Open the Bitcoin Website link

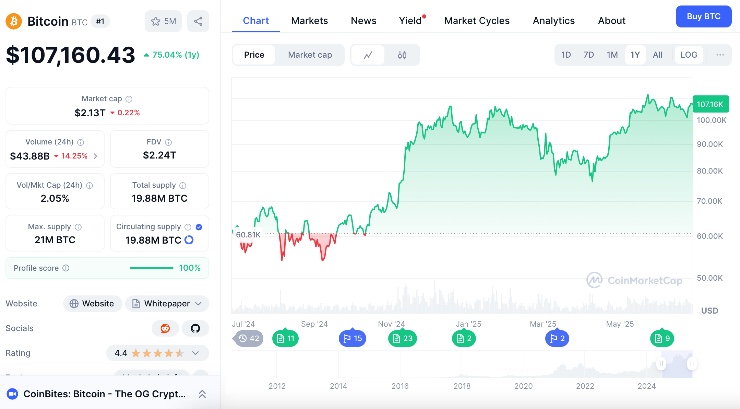(x=92, y=304)
